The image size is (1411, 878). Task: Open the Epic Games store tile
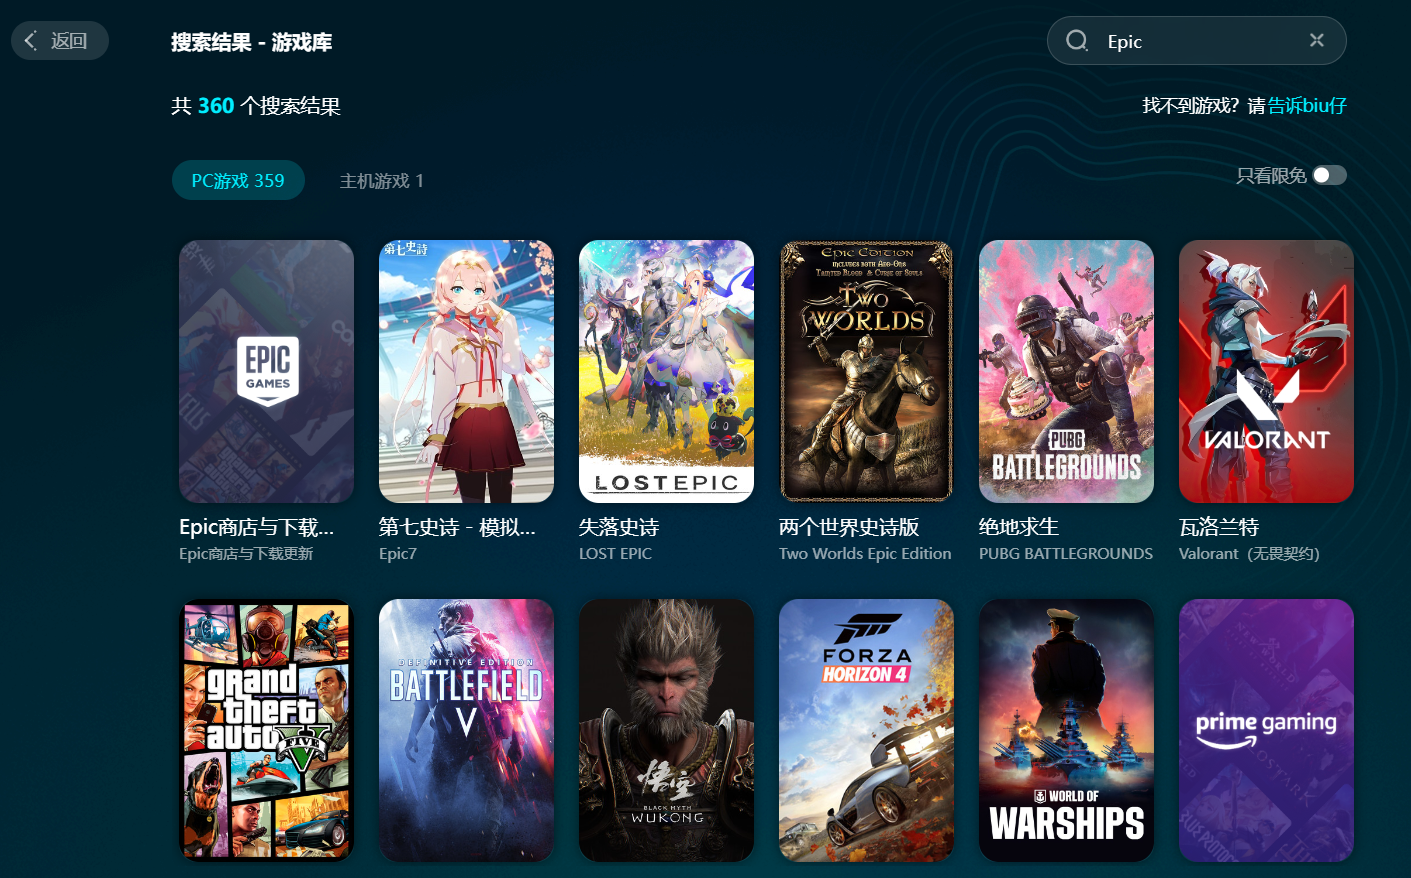point(266,371)
